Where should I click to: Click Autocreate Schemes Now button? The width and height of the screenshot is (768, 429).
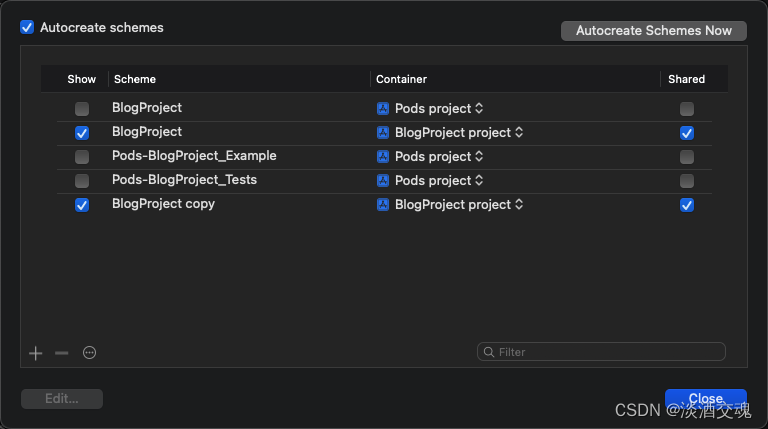pyautogui.click(x=654, y=31)
